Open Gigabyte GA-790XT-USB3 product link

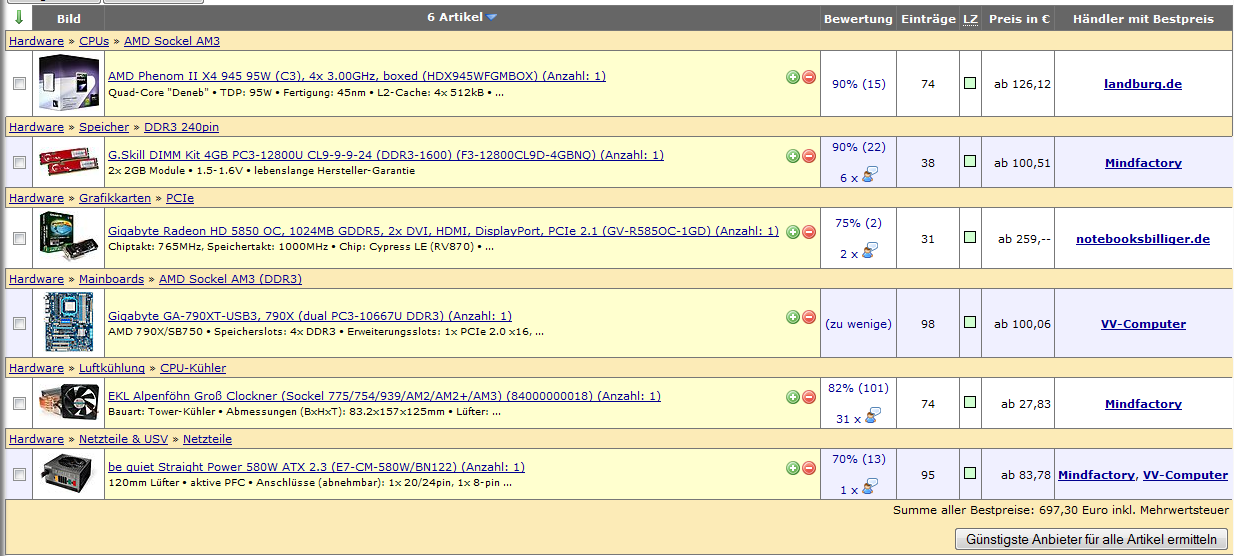tap(309, 316)
